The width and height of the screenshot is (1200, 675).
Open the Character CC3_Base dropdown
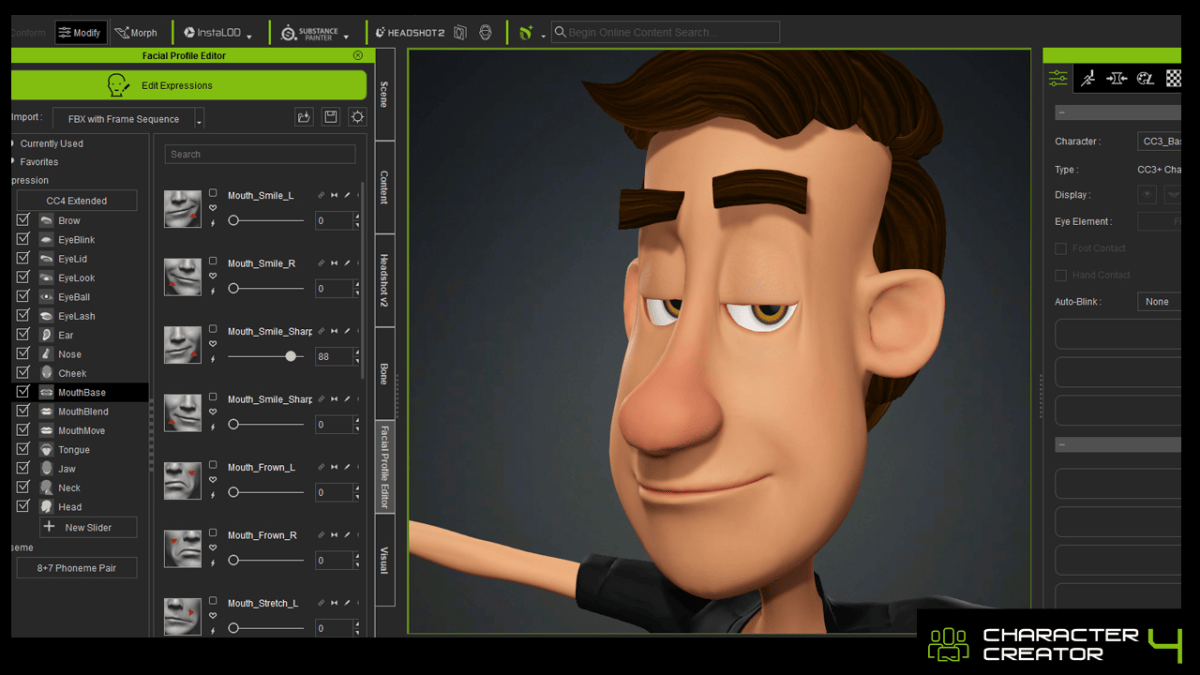[1160, 142]
